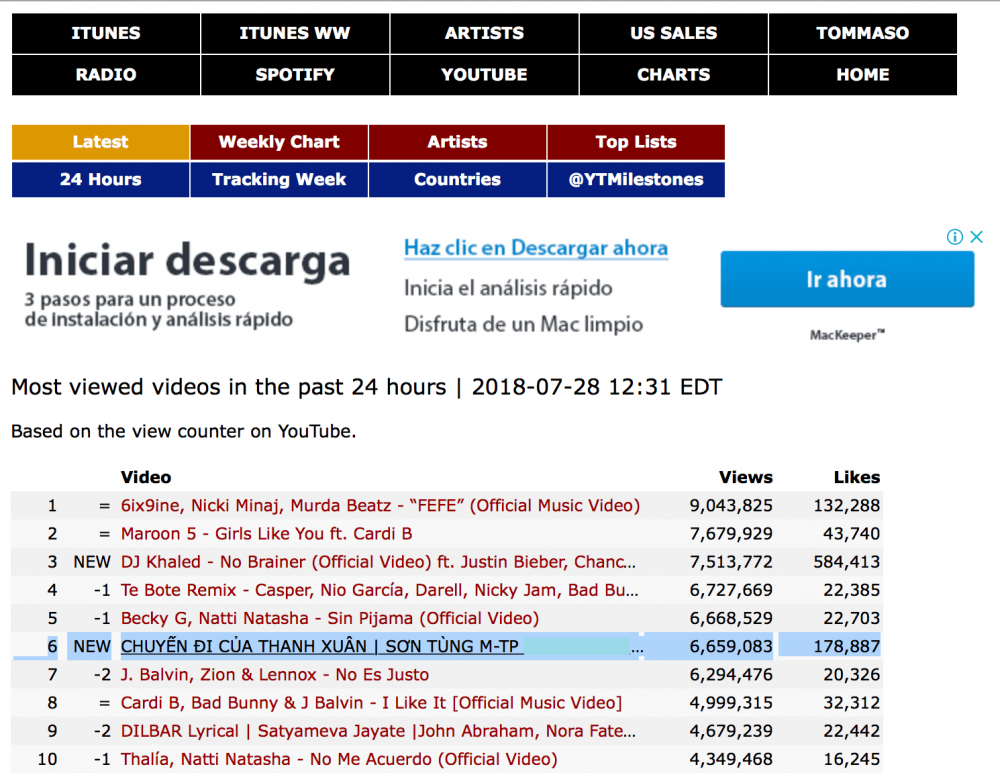Screen dimensions: 1000x773
Task: Go to HOME page
Action: coord(862,75)
